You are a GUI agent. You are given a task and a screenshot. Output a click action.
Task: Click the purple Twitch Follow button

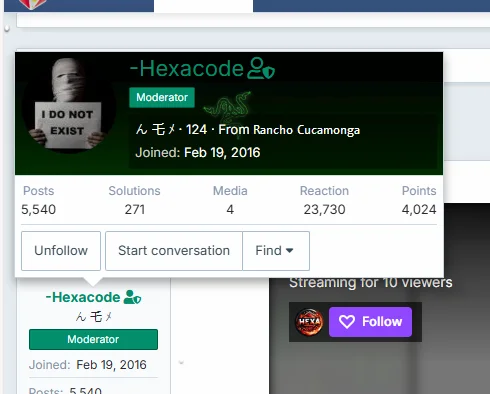[x=370, y=322]
